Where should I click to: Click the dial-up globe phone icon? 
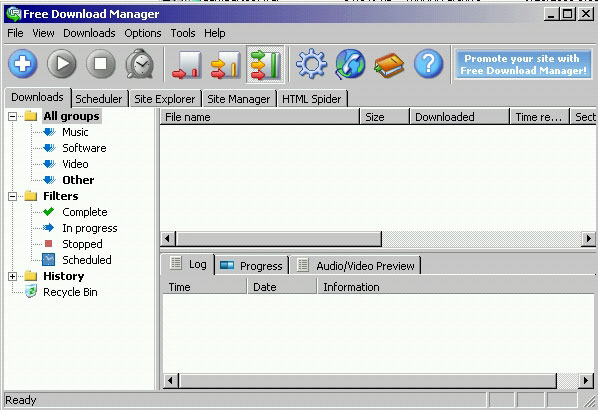pos(350,64)
